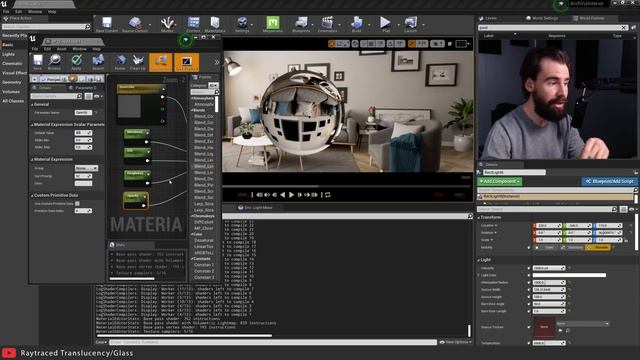
Task: Toggle the Barn Door Angle row checkbox
Action: point(529,304)
